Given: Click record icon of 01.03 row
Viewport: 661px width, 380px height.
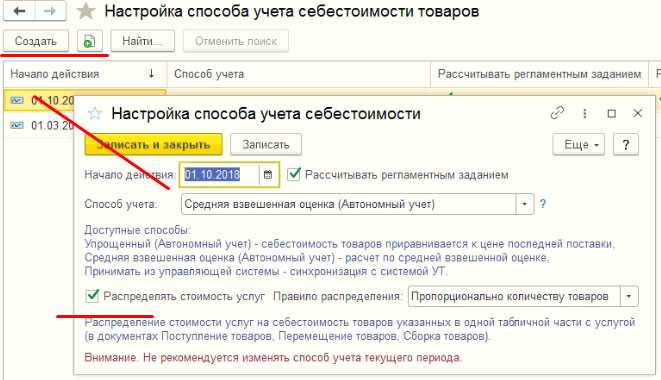Looking at the screenshot, I should [17, 125].
